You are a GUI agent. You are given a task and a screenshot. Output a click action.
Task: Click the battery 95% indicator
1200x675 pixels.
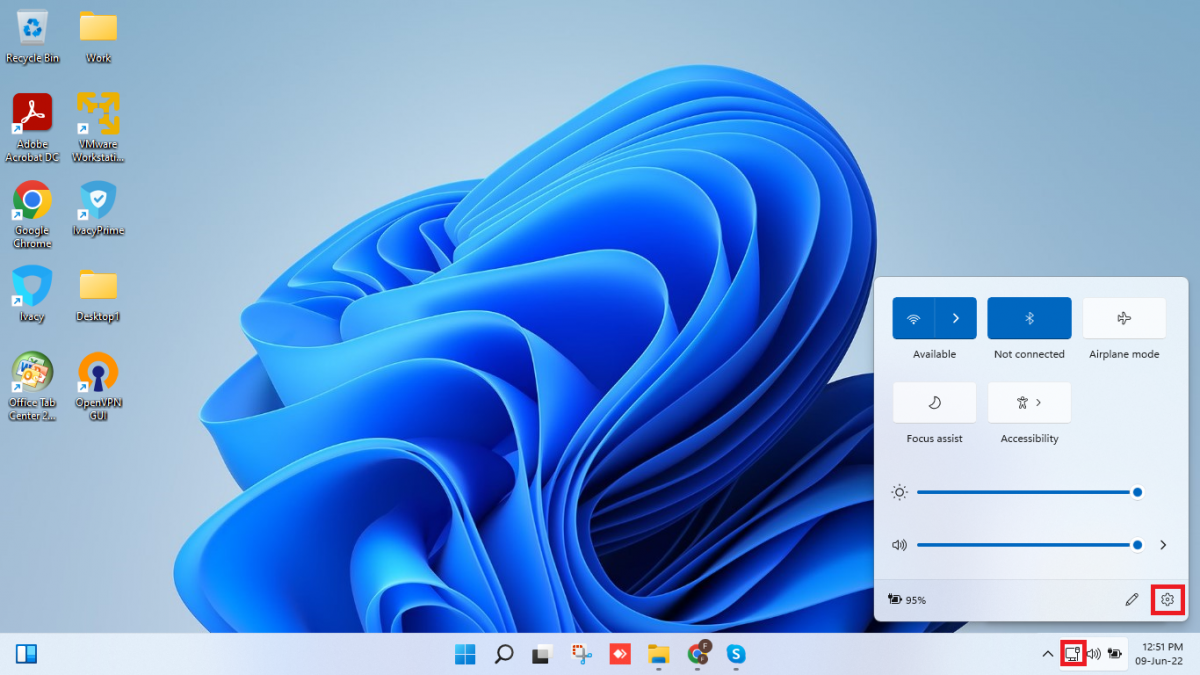[x=906, y=600]
